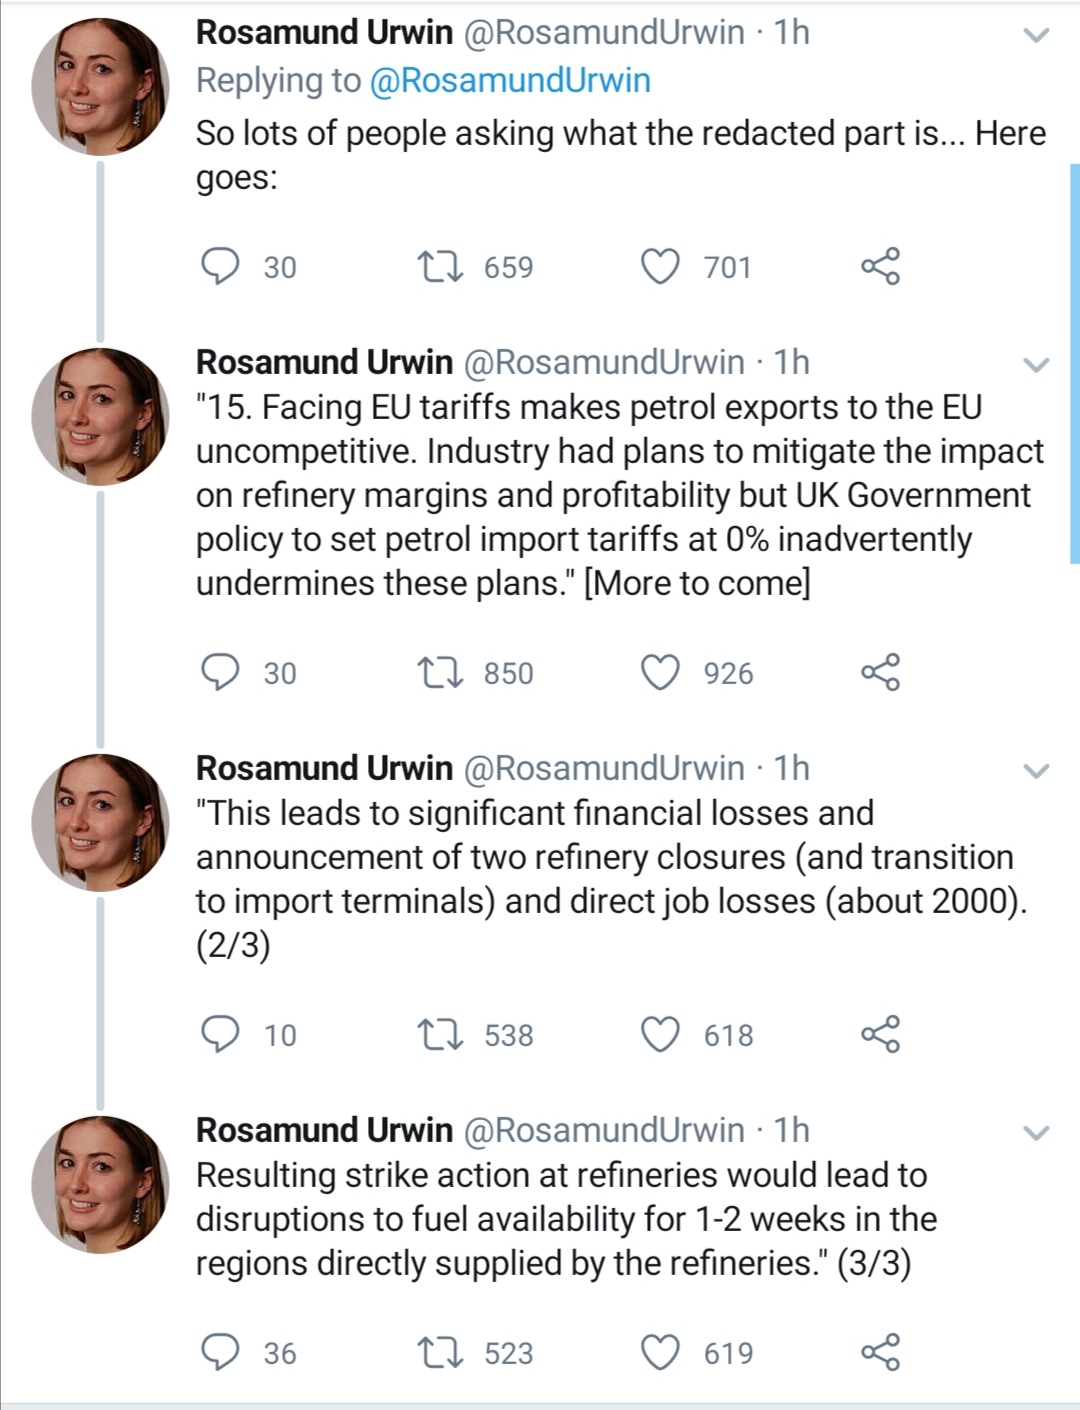Expand options chevron on EU tariffs tweet
Viewport: 1080px width, 1410px height.
1037,365
